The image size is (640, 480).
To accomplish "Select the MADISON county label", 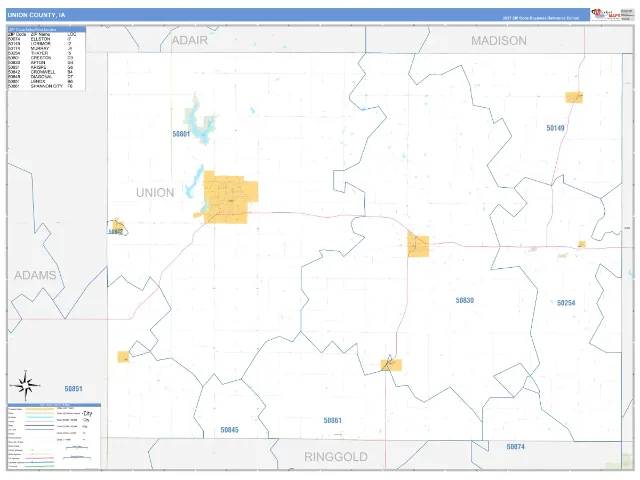I will (499, 41).
